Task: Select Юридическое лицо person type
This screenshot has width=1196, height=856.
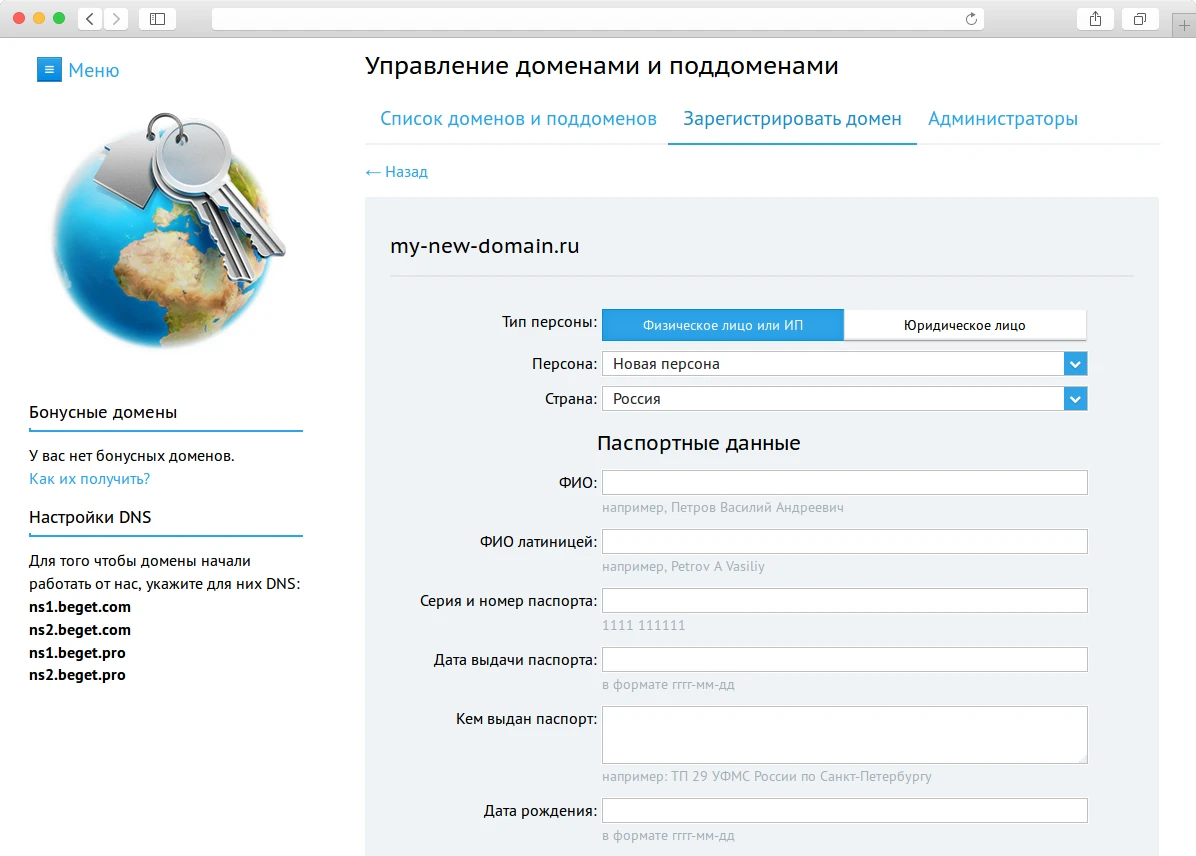Action: coord(965,324)
